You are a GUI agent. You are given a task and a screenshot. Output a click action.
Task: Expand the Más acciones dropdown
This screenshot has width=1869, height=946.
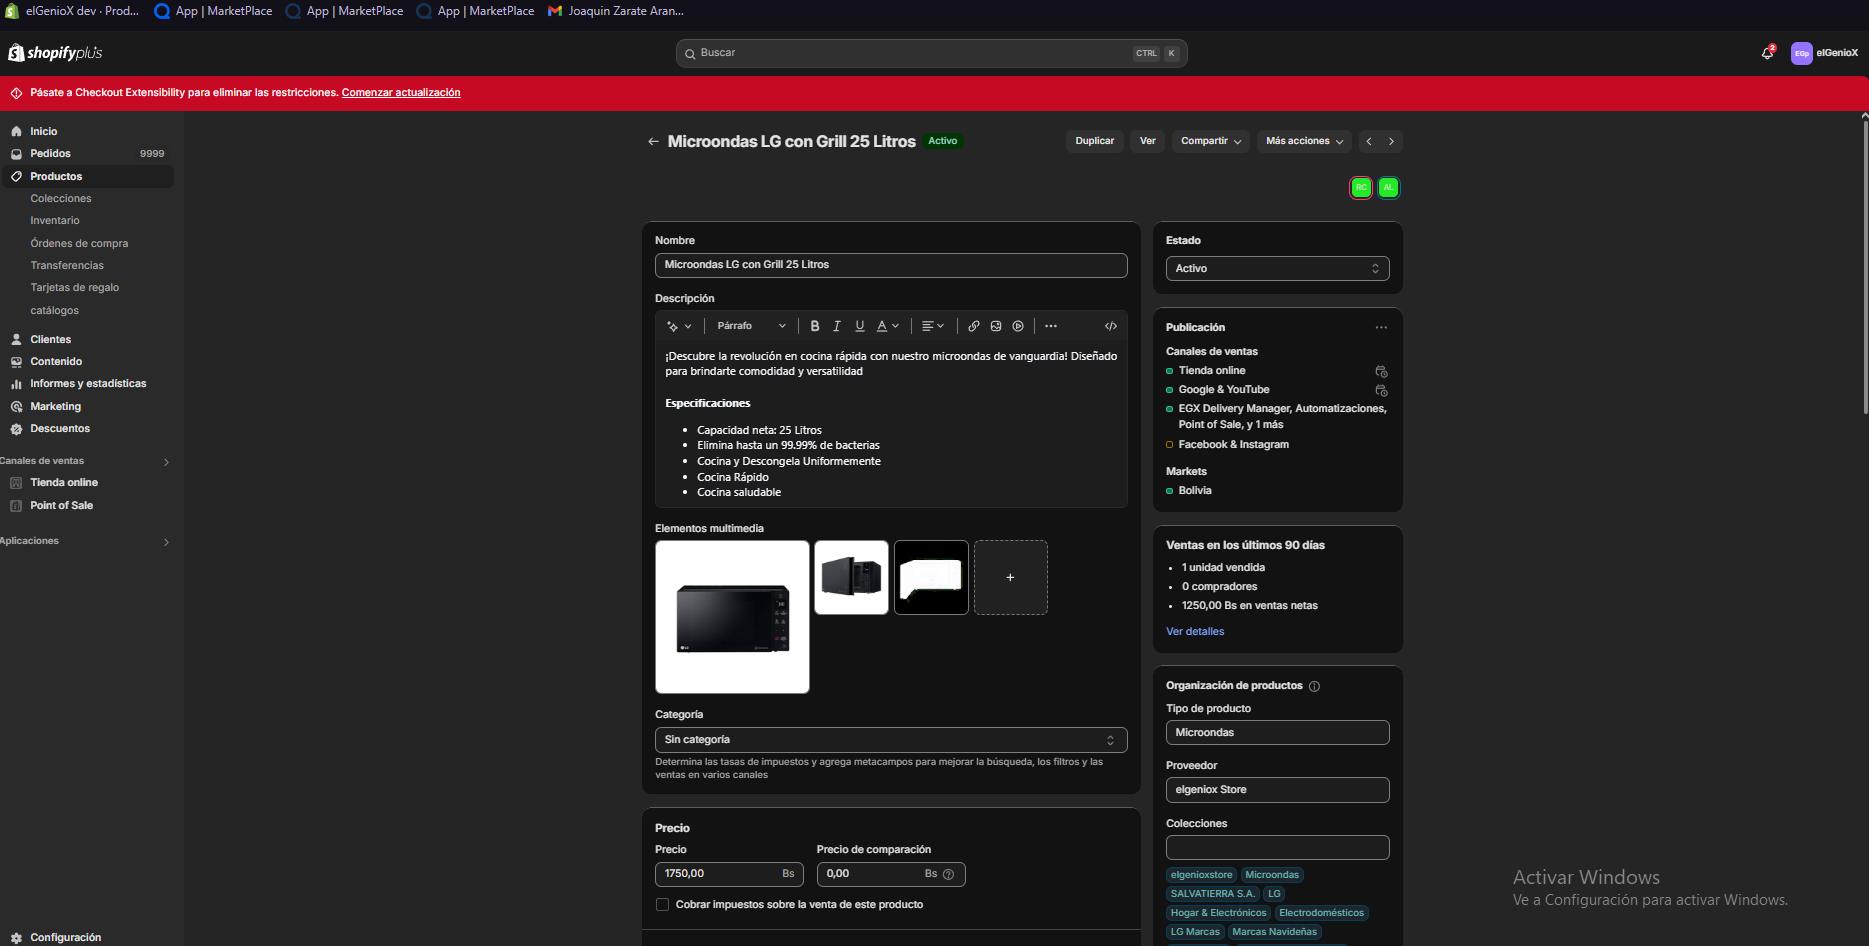pyautogui.click(x=1304, y=142)
